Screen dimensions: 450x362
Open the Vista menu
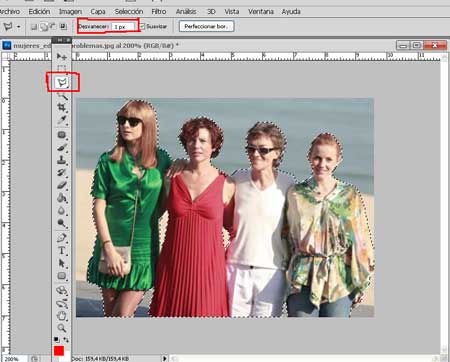coord(232,12)
